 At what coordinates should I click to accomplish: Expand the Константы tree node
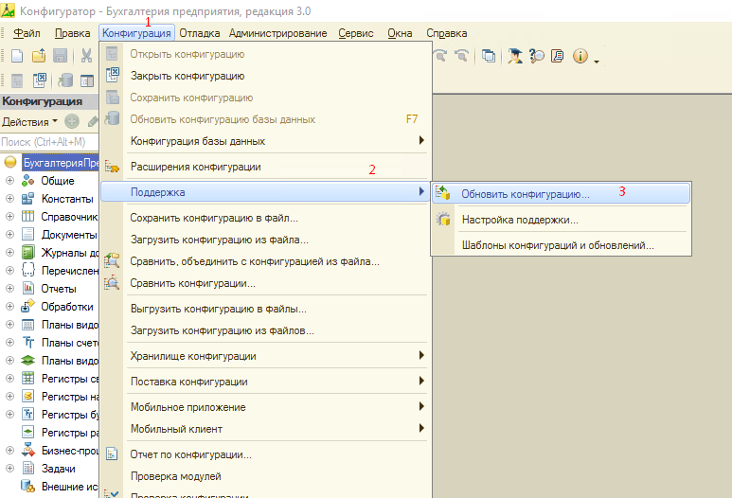click(9, 199)
